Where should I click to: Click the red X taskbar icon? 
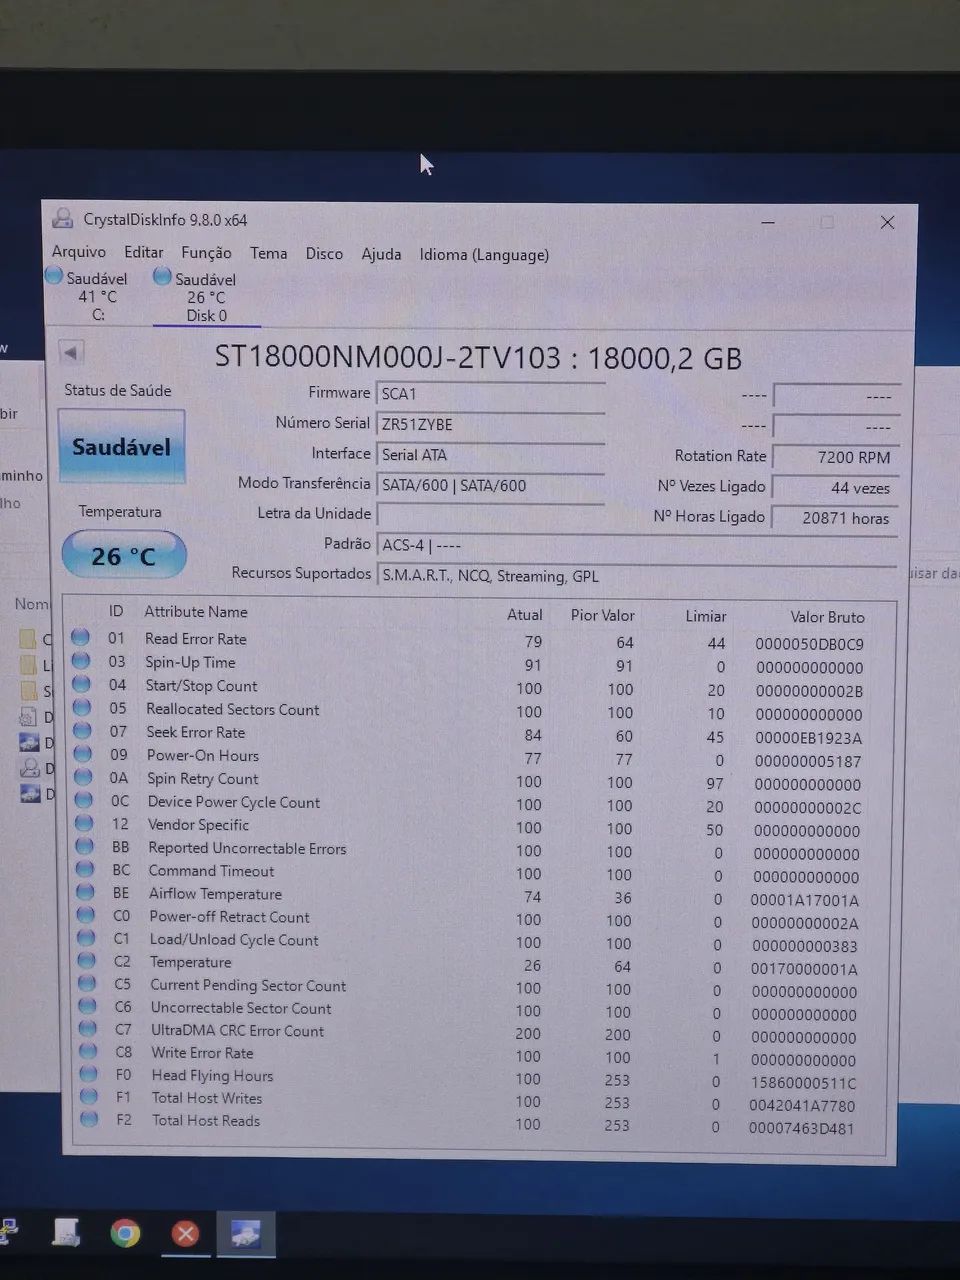point(185,1233)
